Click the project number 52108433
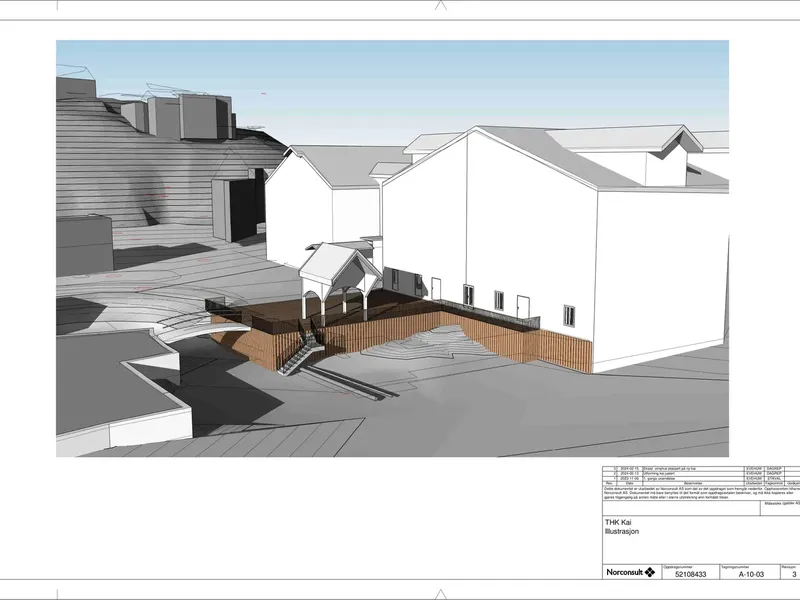 (x=690, y=574)
